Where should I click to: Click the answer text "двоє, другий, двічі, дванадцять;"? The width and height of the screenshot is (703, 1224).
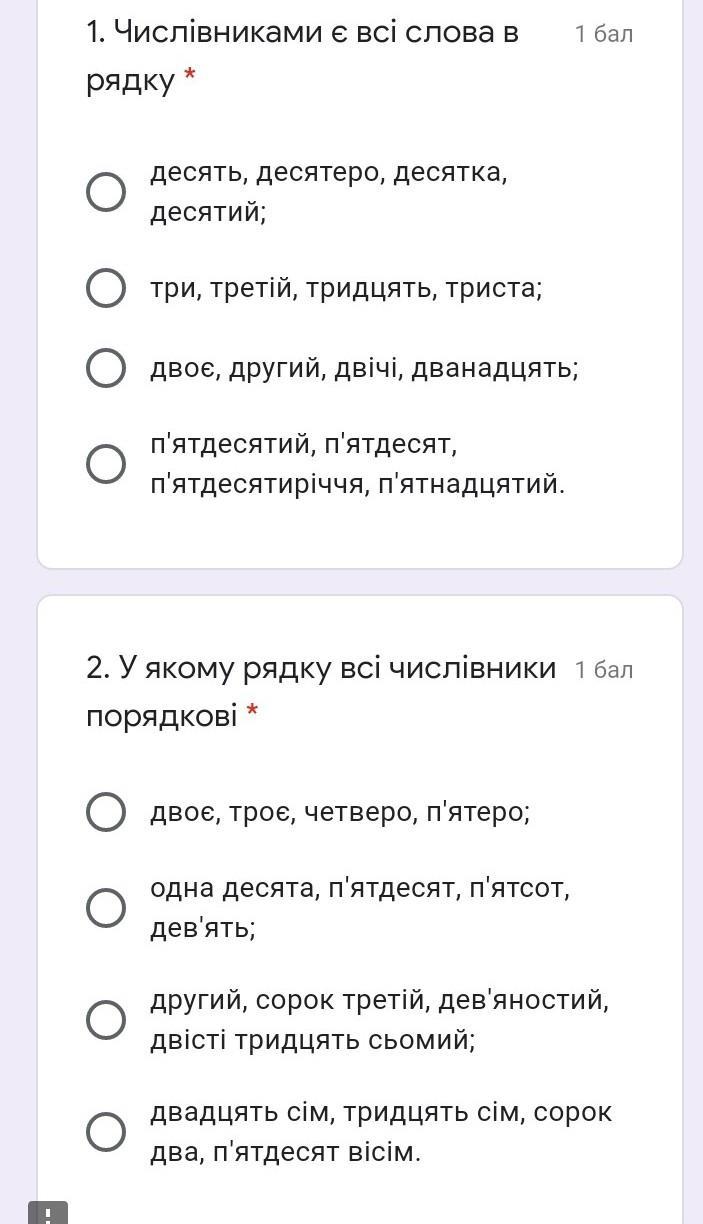click(364, 368)
